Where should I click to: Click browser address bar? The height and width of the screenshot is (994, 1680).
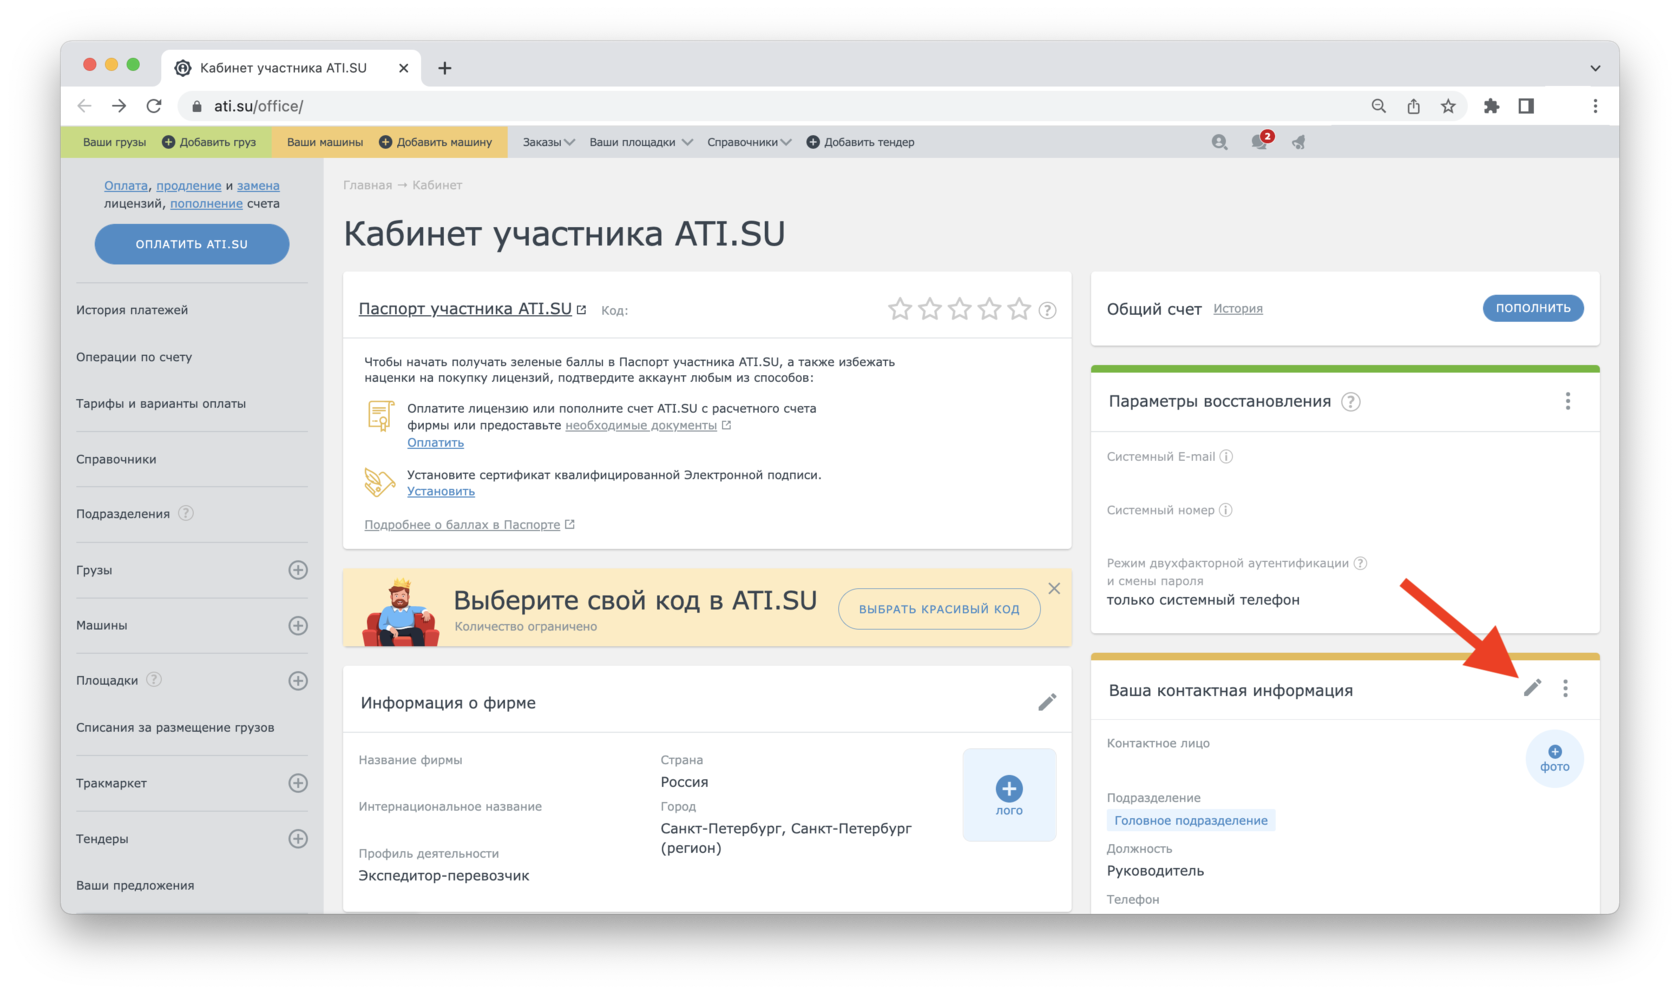click(770, 106)
